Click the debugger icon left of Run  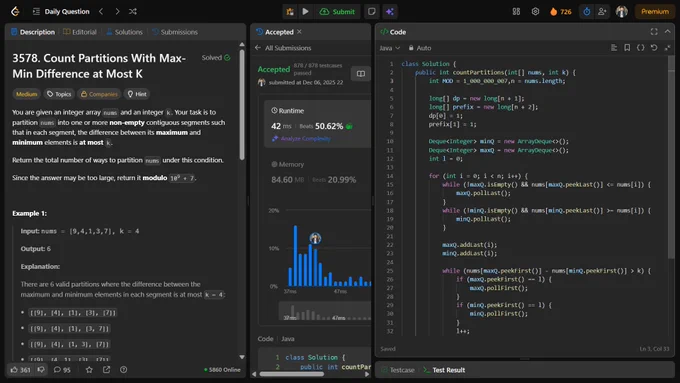click(x=290, y=12)
